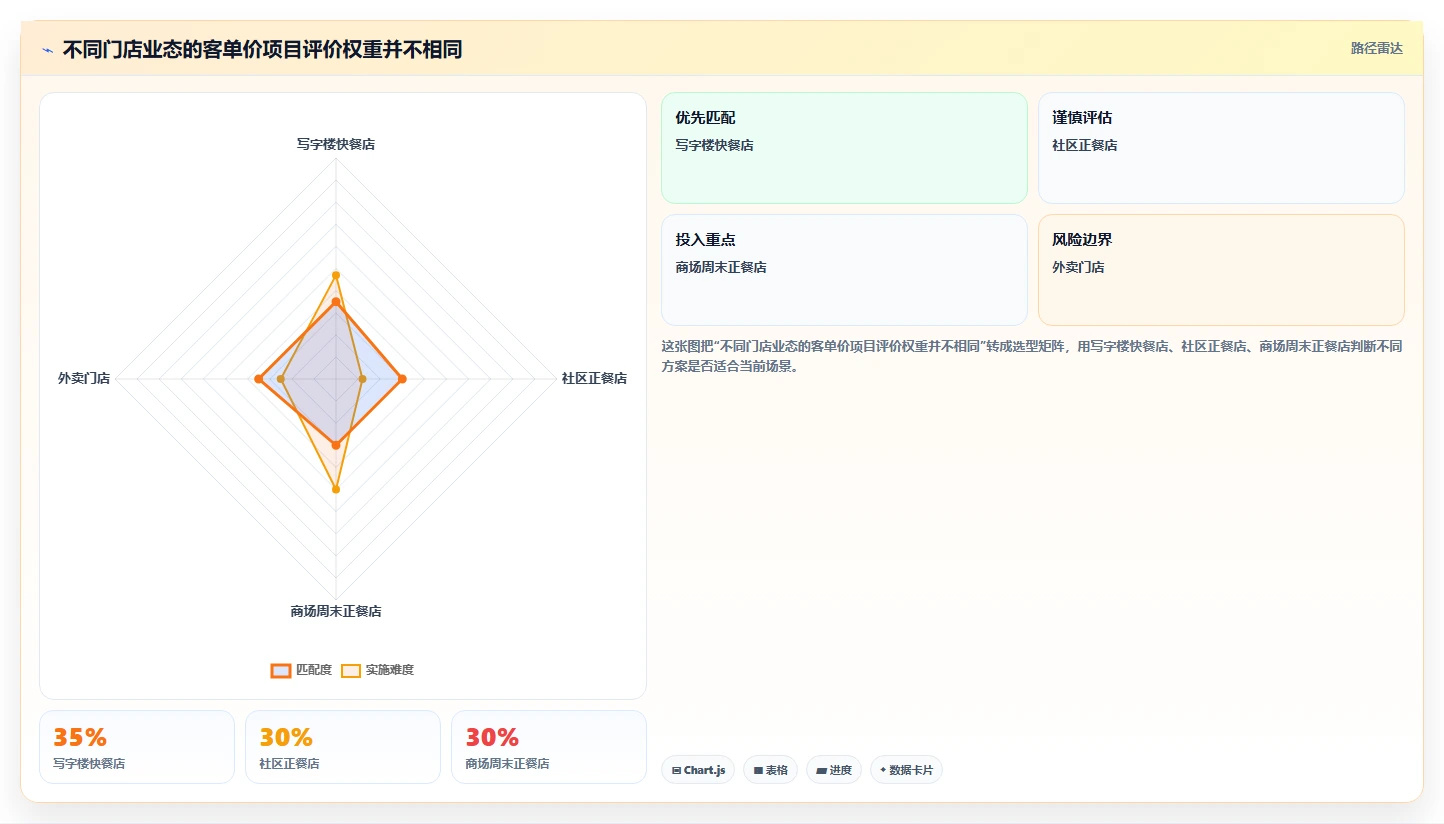Click 匹配度 point on 写字楼快餐店 axis

click(336, 301)
